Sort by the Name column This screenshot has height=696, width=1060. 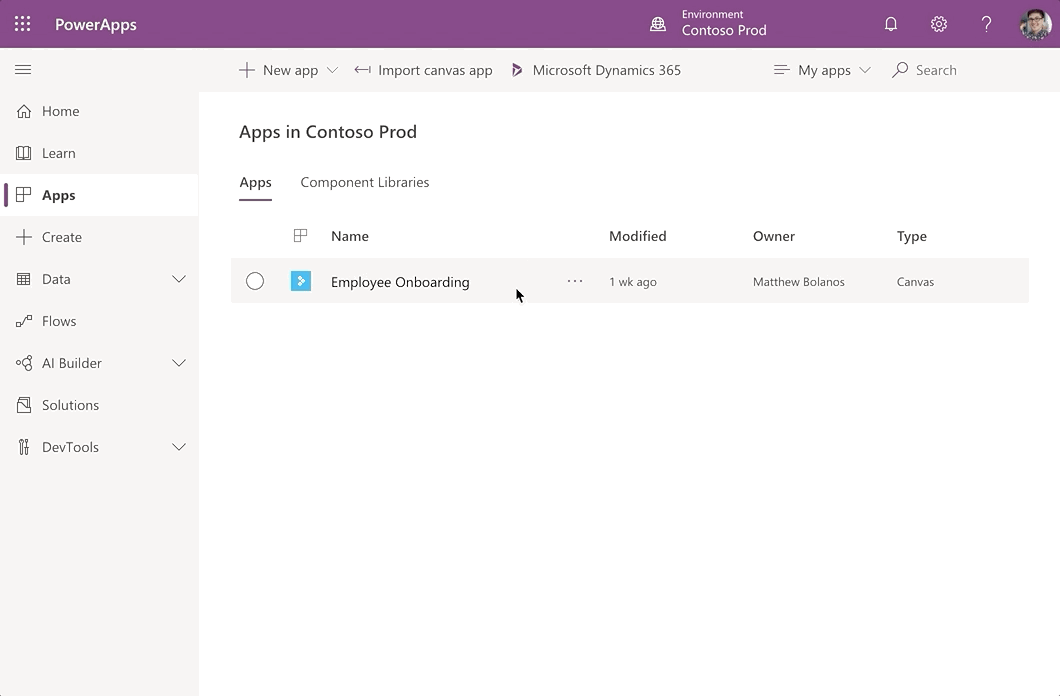pos(350,236)
